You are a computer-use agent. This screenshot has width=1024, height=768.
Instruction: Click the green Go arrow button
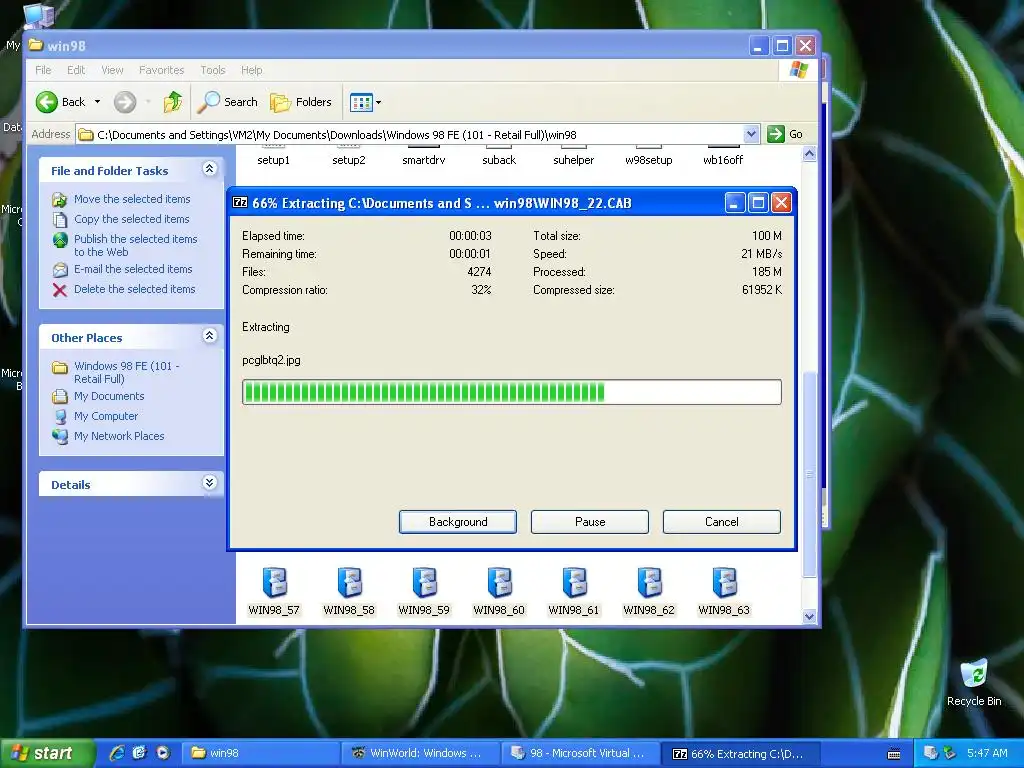tap(775, 134)
